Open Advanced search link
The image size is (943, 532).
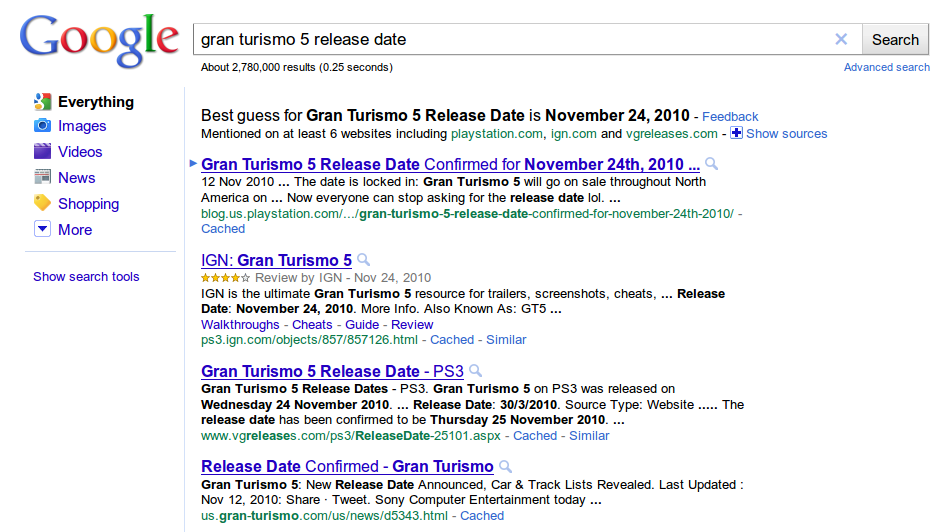coord(886,67)
